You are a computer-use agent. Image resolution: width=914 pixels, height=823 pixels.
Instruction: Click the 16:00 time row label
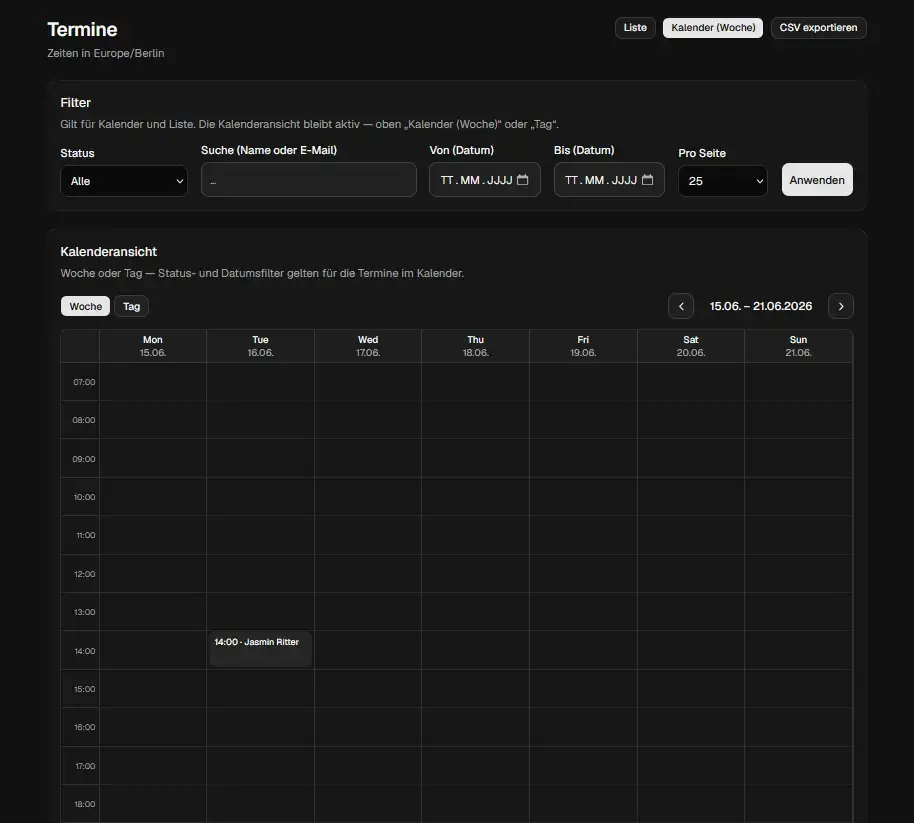85,727
